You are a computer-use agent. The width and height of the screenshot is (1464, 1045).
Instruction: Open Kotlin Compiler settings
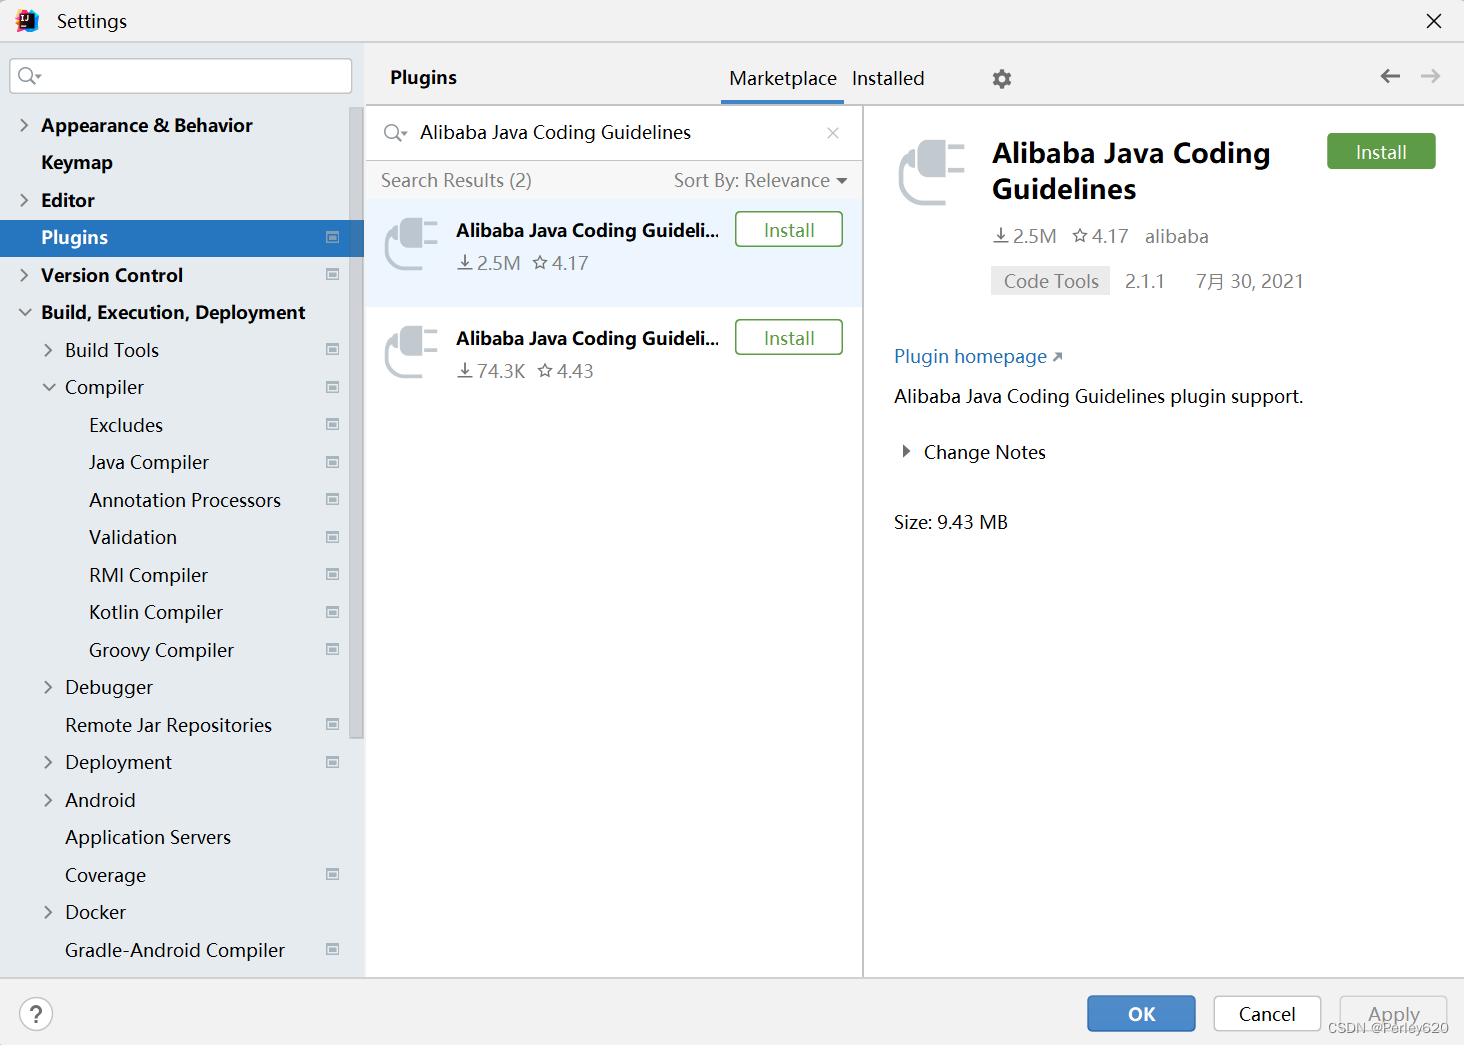click(x=156, y=612)
